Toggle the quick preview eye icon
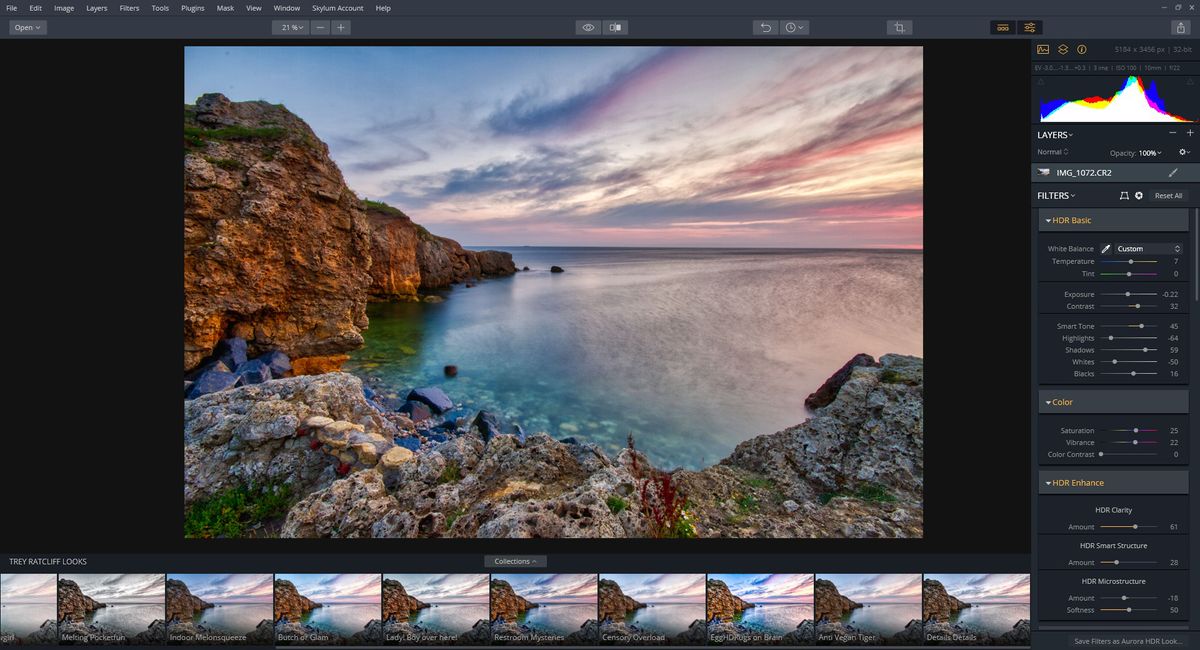The image size is (1200, 650). click(x=588, y=27)
